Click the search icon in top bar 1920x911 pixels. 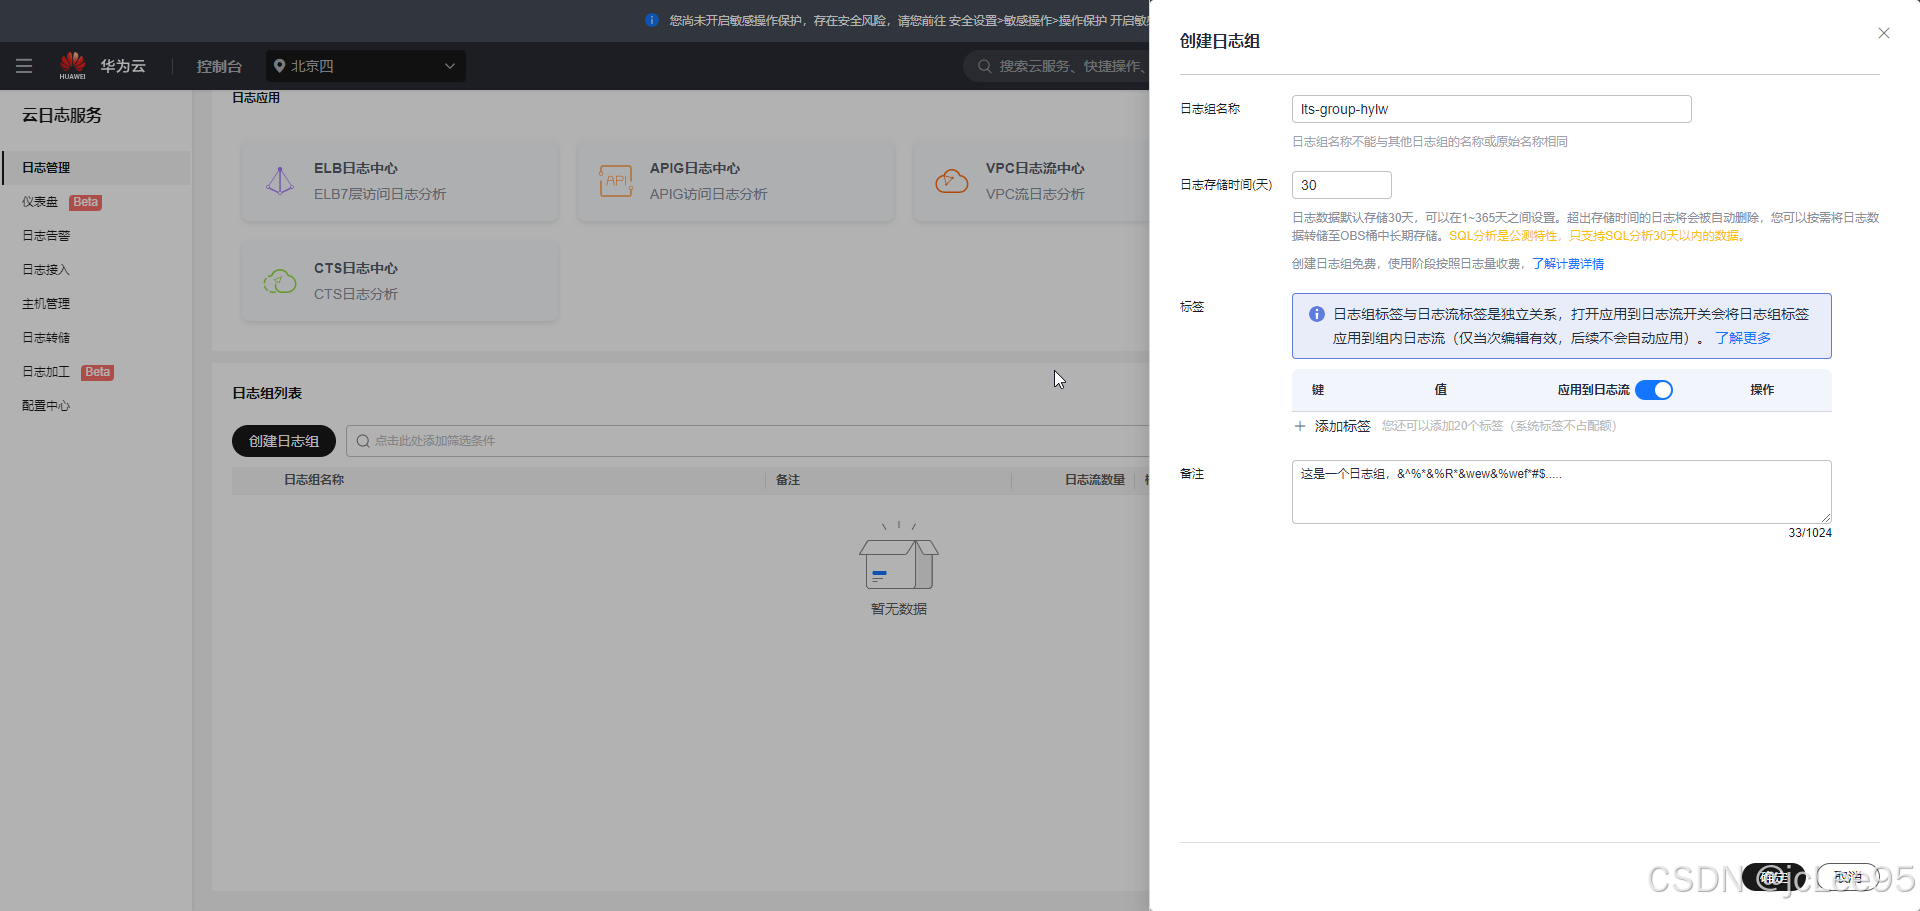click(x=985, y=66)
